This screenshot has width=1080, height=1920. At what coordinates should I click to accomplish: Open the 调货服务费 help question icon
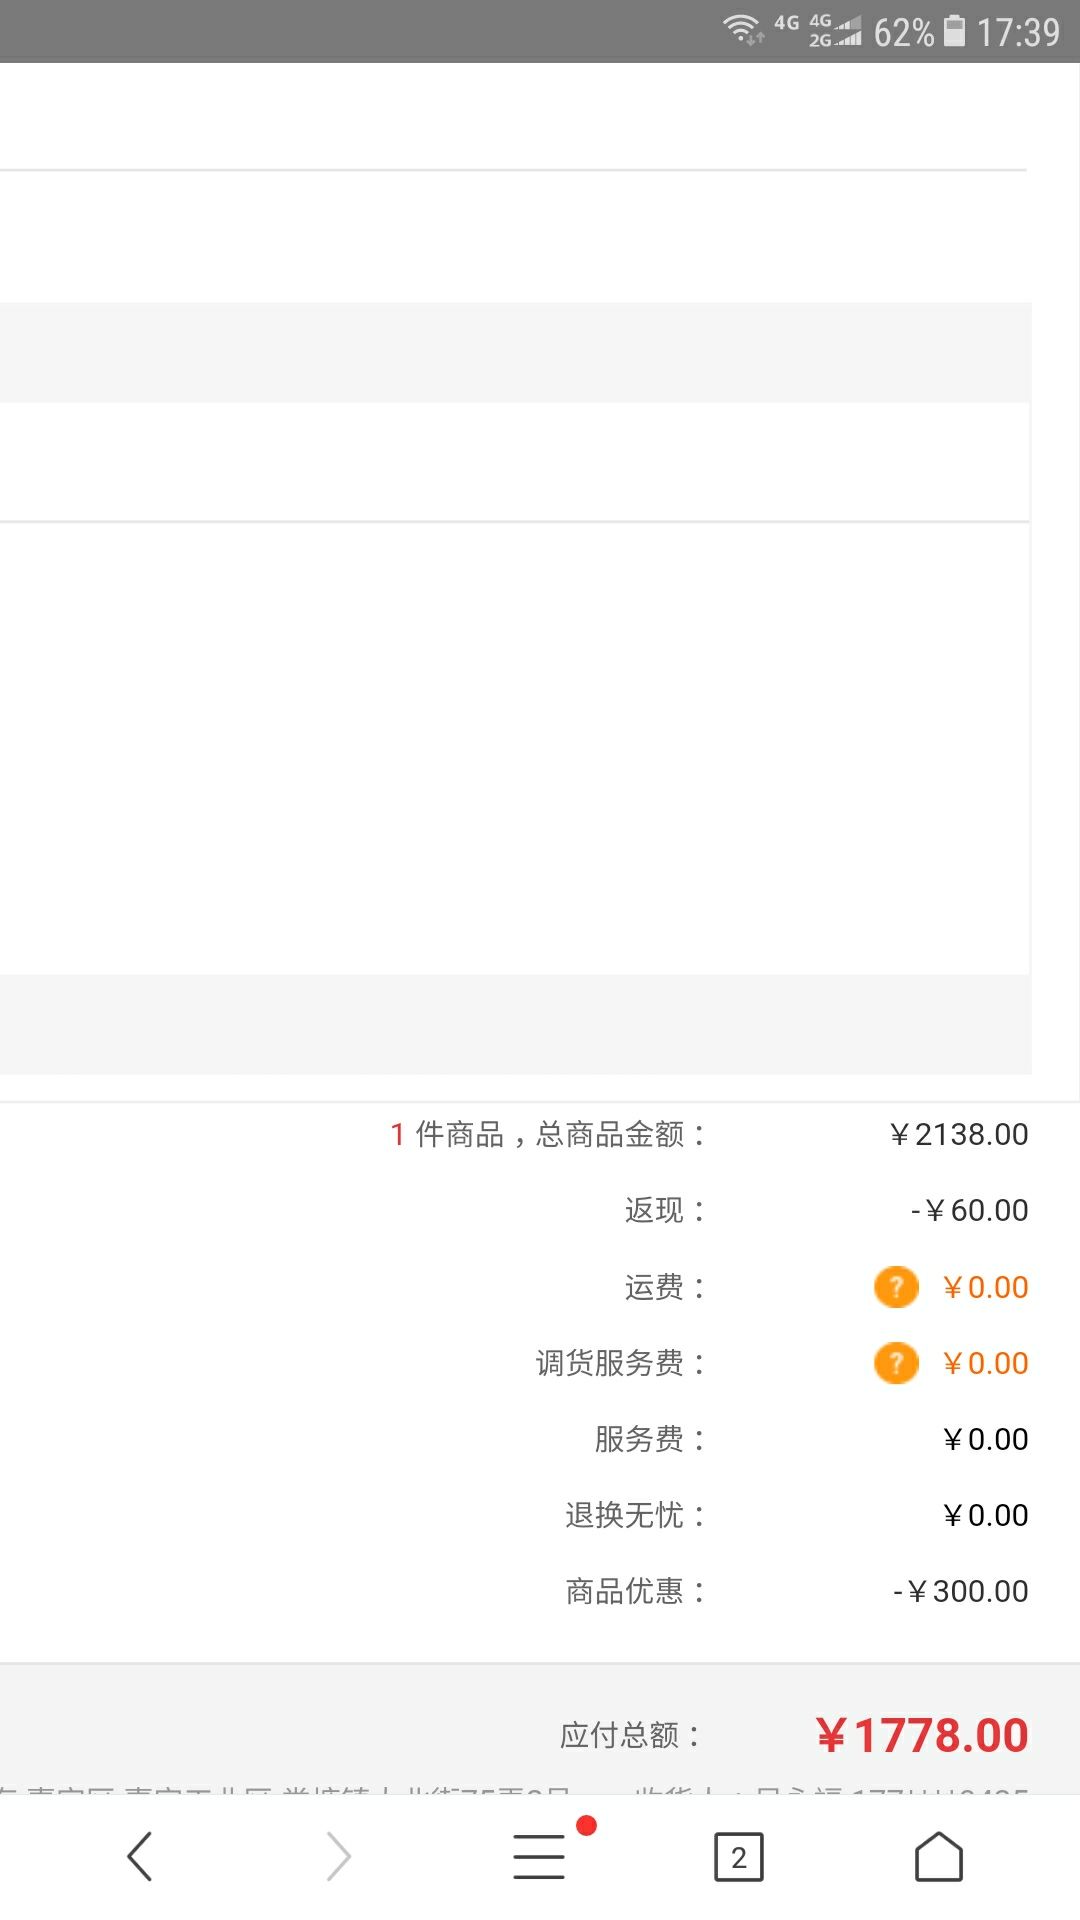[896, 1363]
